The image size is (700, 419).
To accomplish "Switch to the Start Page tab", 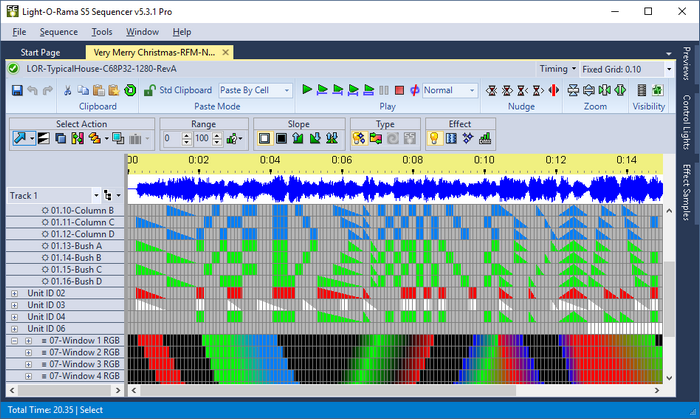I will 40,52.
